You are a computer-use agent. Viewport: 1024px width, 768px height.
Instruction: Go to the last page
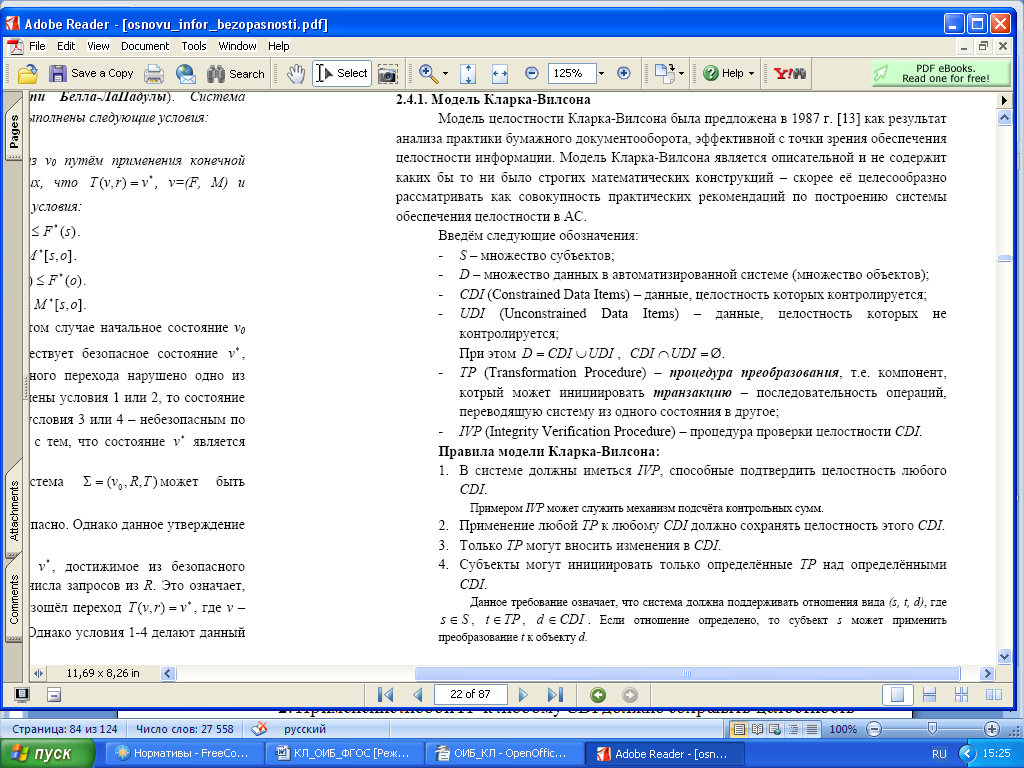coord(555,694)
